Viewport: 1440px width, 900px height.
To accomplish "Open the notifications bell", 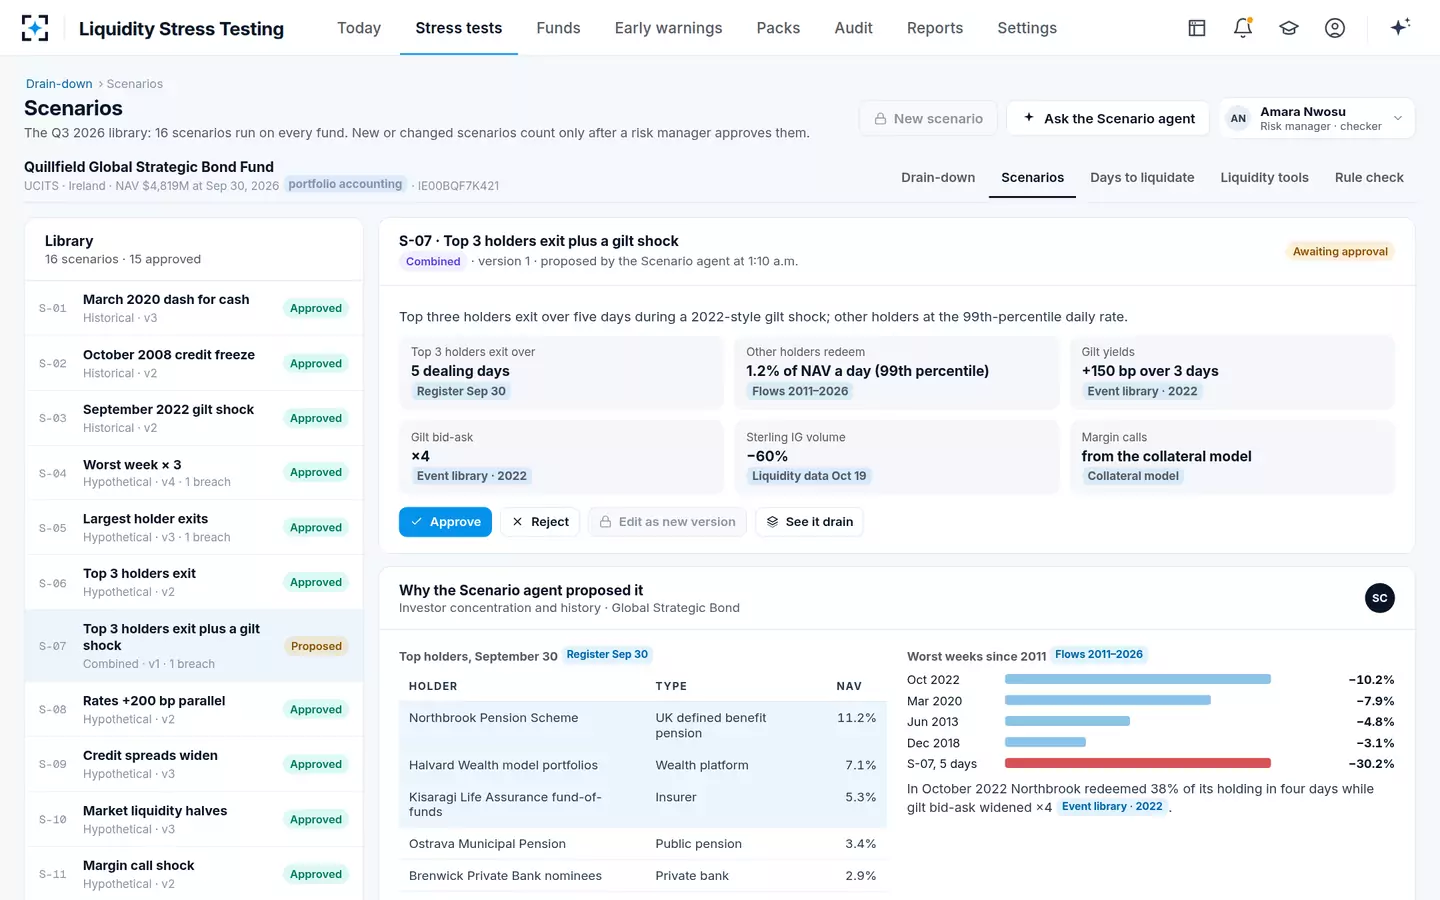I will point(1243,28).
